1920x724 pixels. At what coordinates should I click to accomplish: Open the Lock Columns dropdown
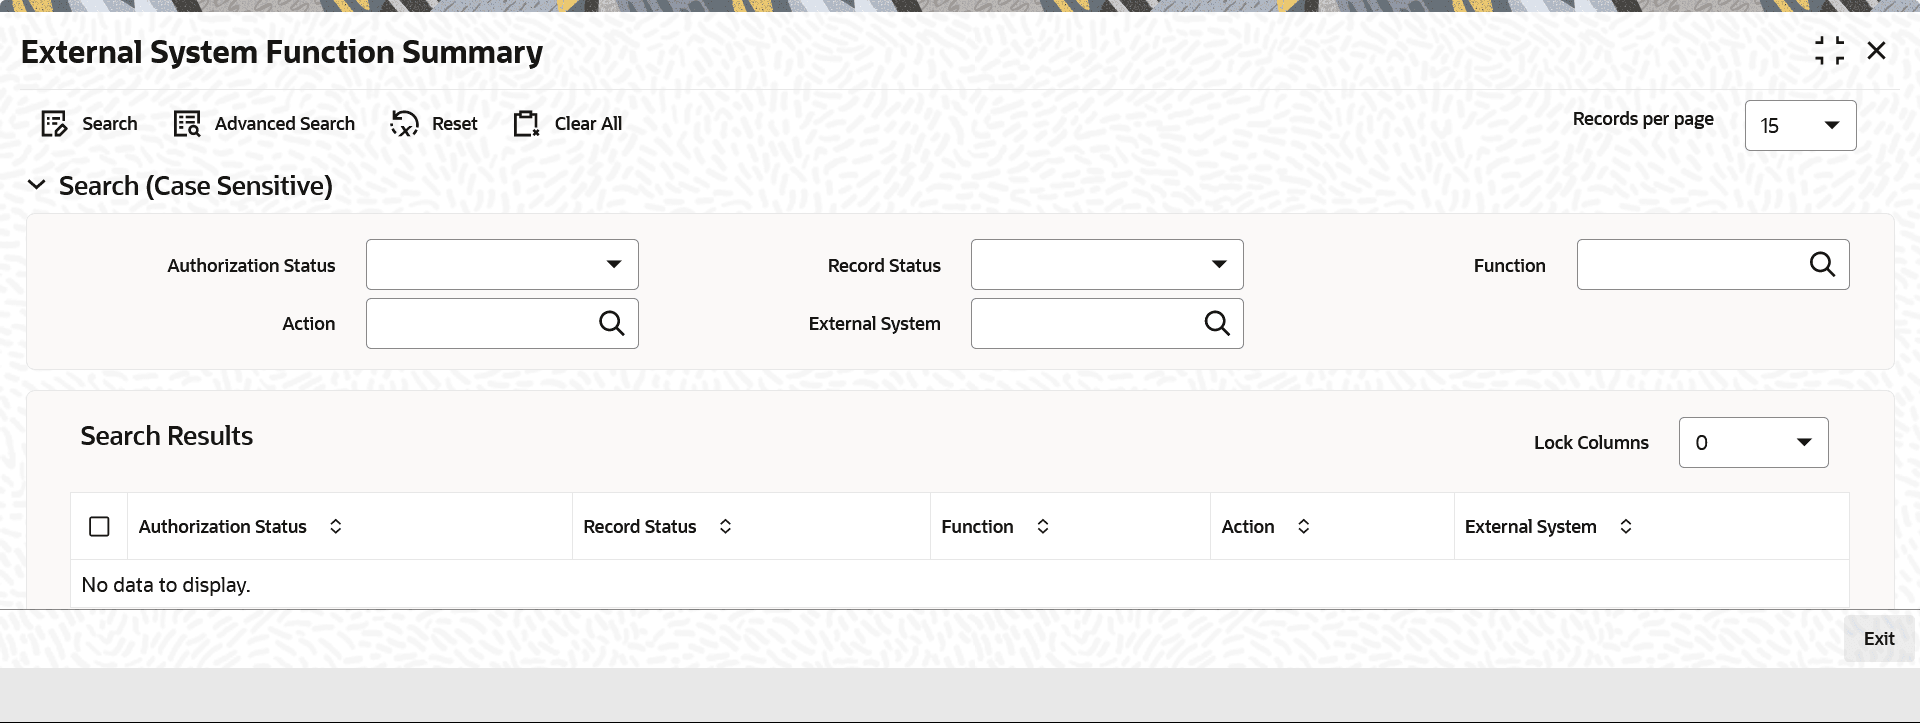click(x=1753, y=442)
